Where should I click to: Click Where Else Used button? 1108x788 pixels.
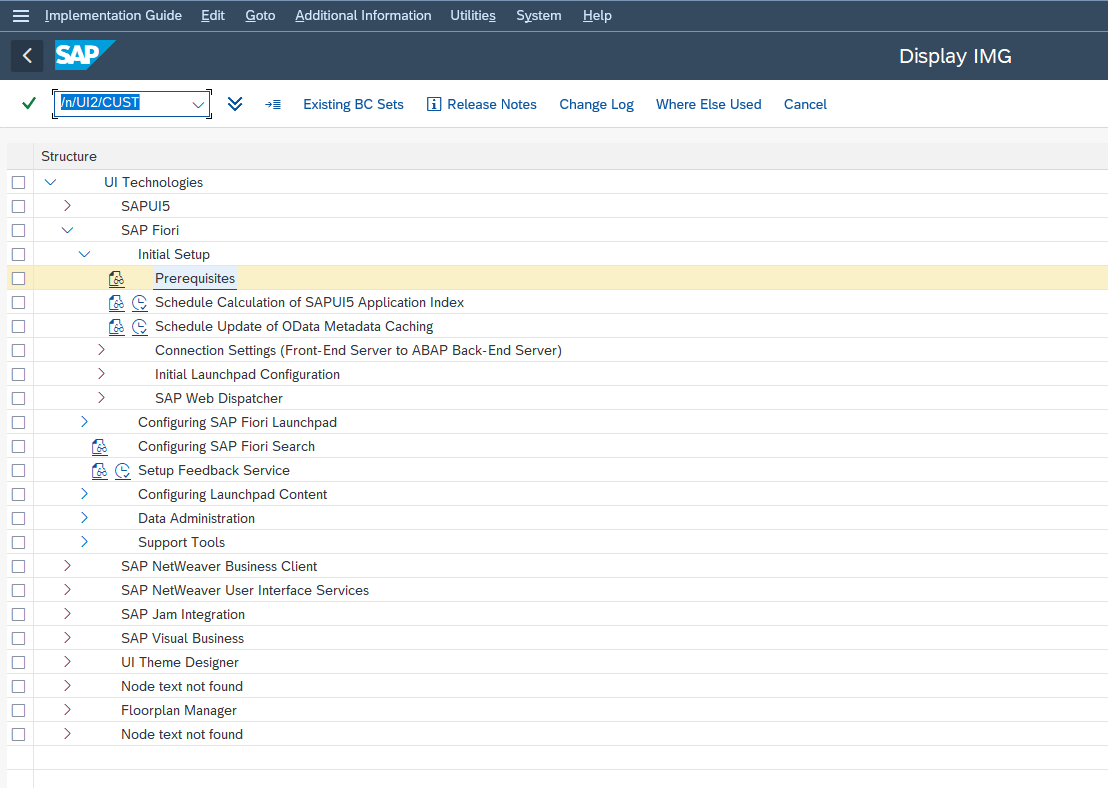[709, 105]
